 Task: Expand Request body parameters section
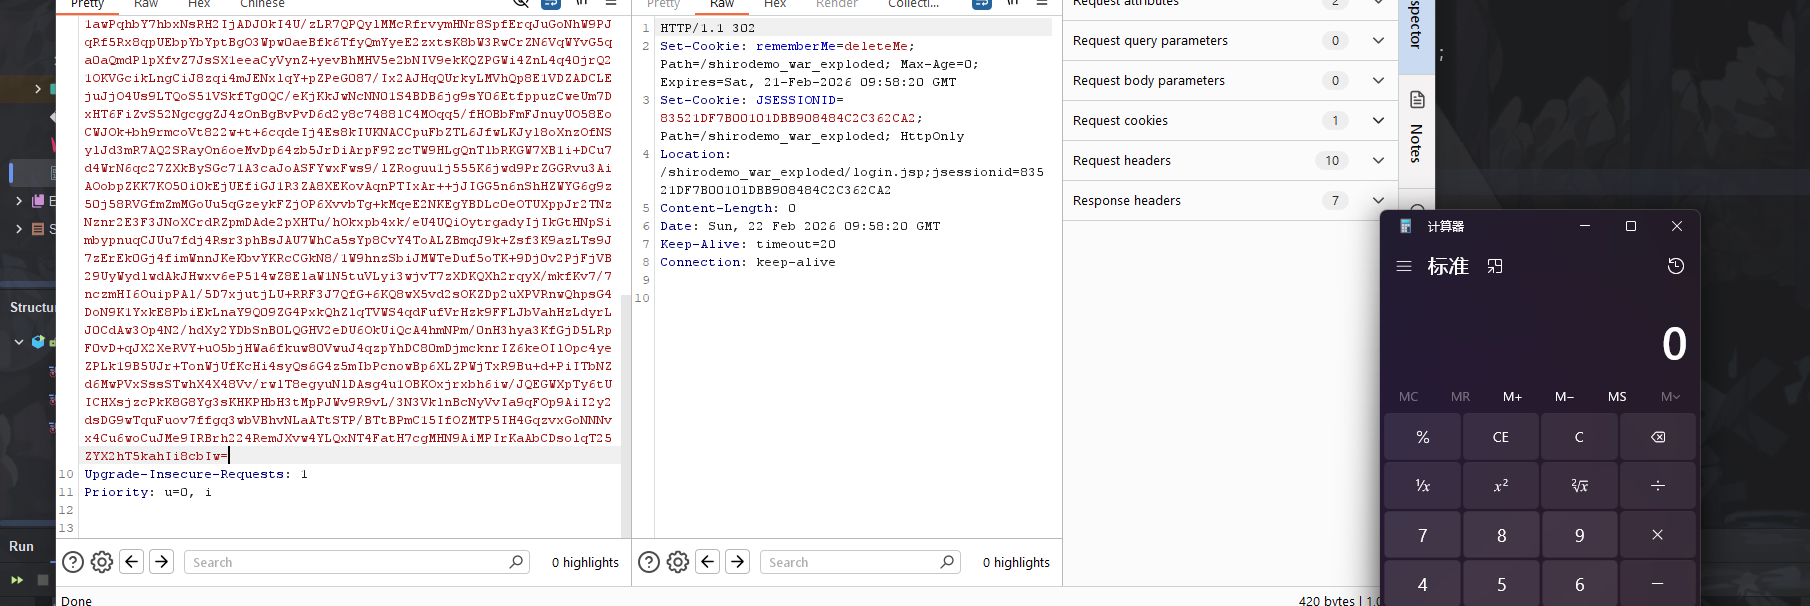coord(1378,81)
